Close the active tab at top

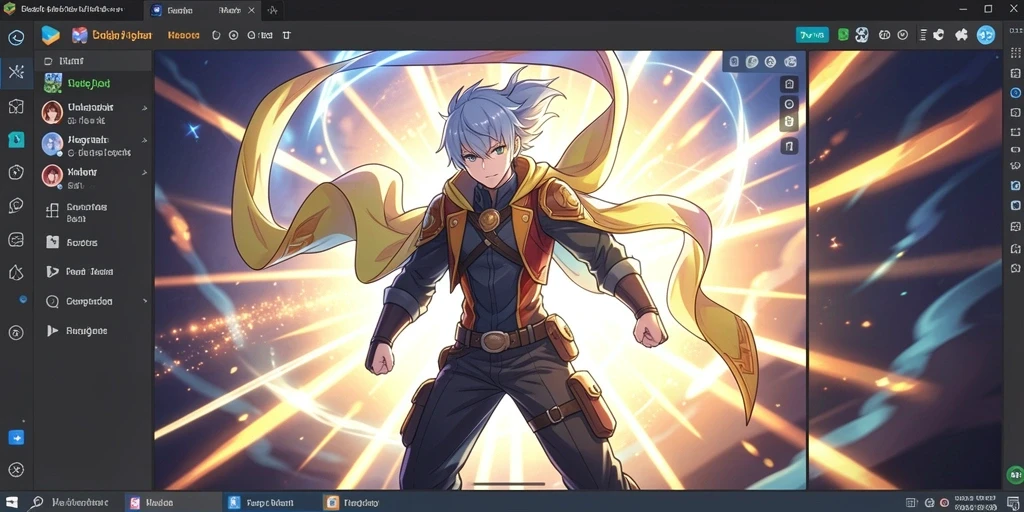coord(251,10)
